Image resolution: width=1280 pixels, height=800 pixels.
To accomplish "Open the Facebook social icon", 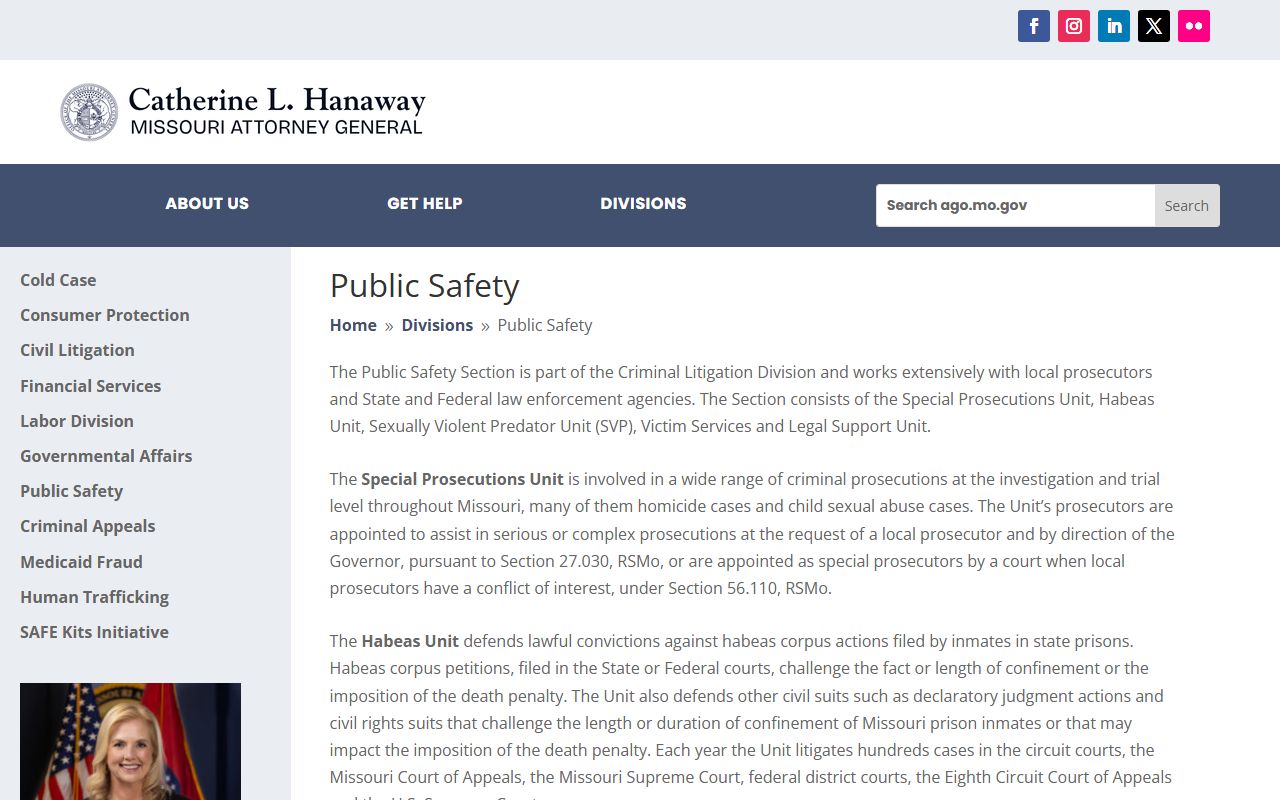I will (1034, 26).
